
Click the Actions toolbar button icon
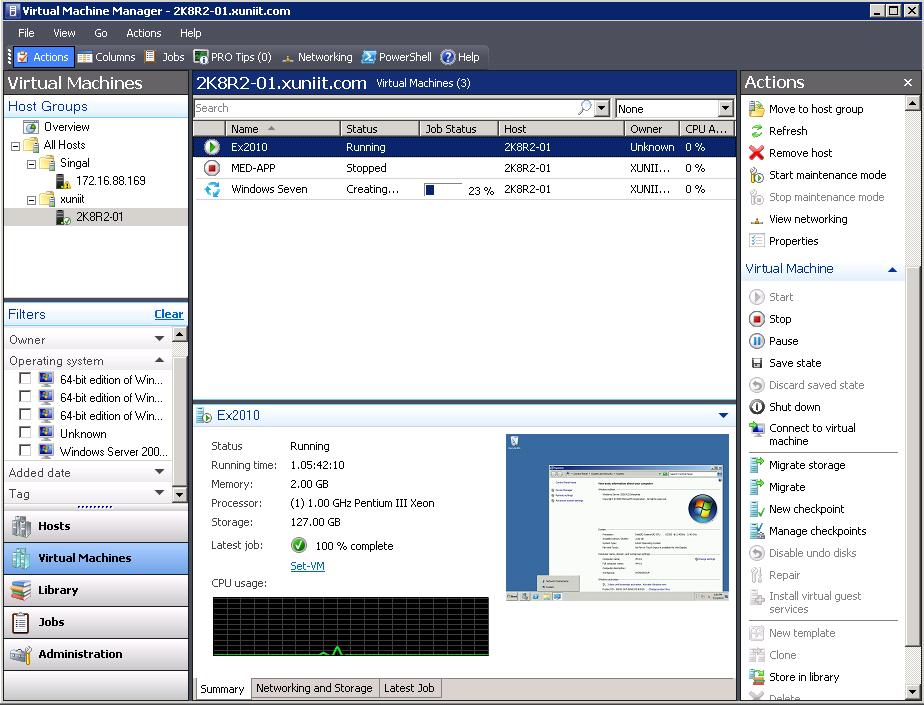coord(22,57)
